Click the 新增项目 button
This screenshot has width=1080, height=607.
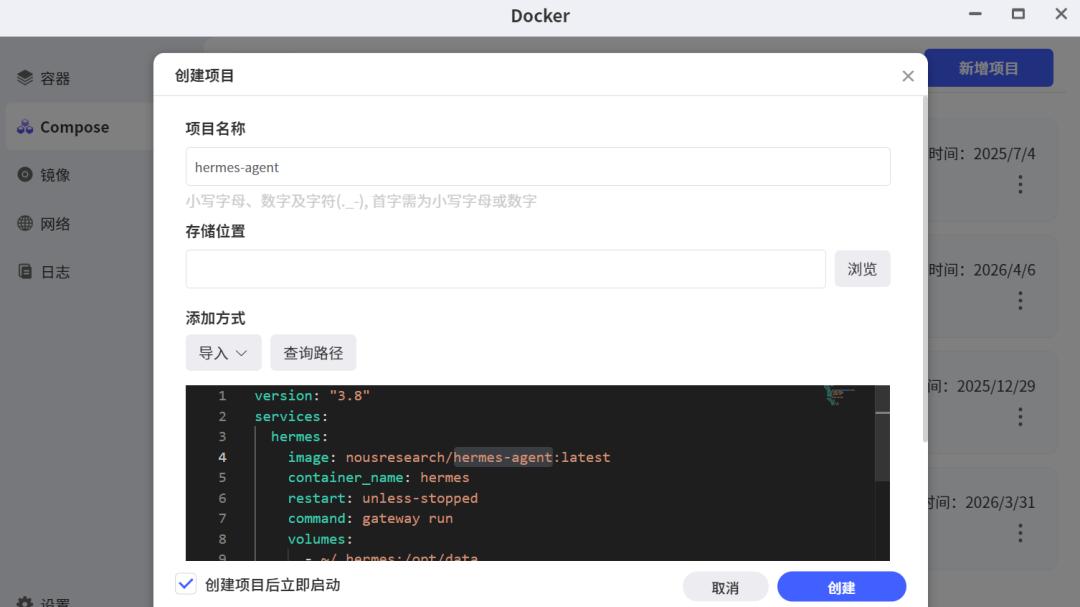click(x=988, y=68)
